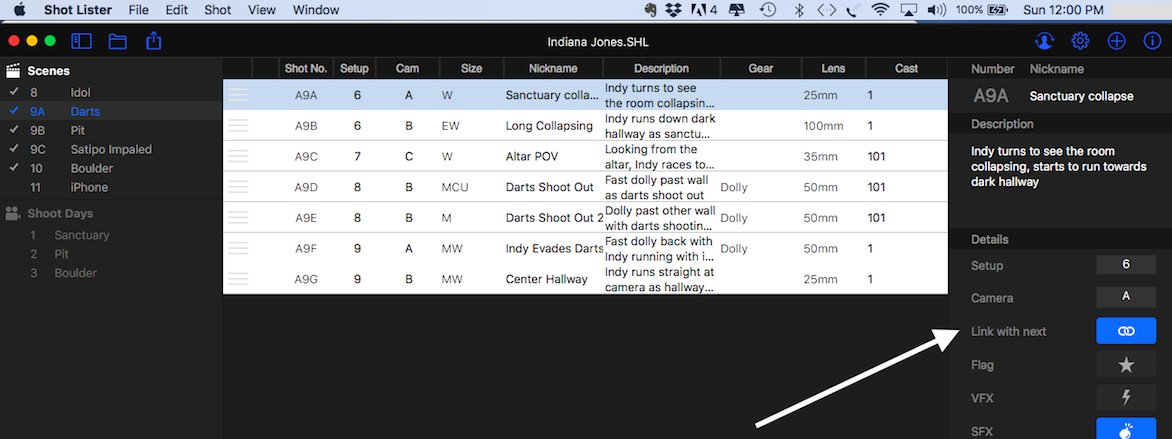Open the File menu

click(x=138, y=10)
